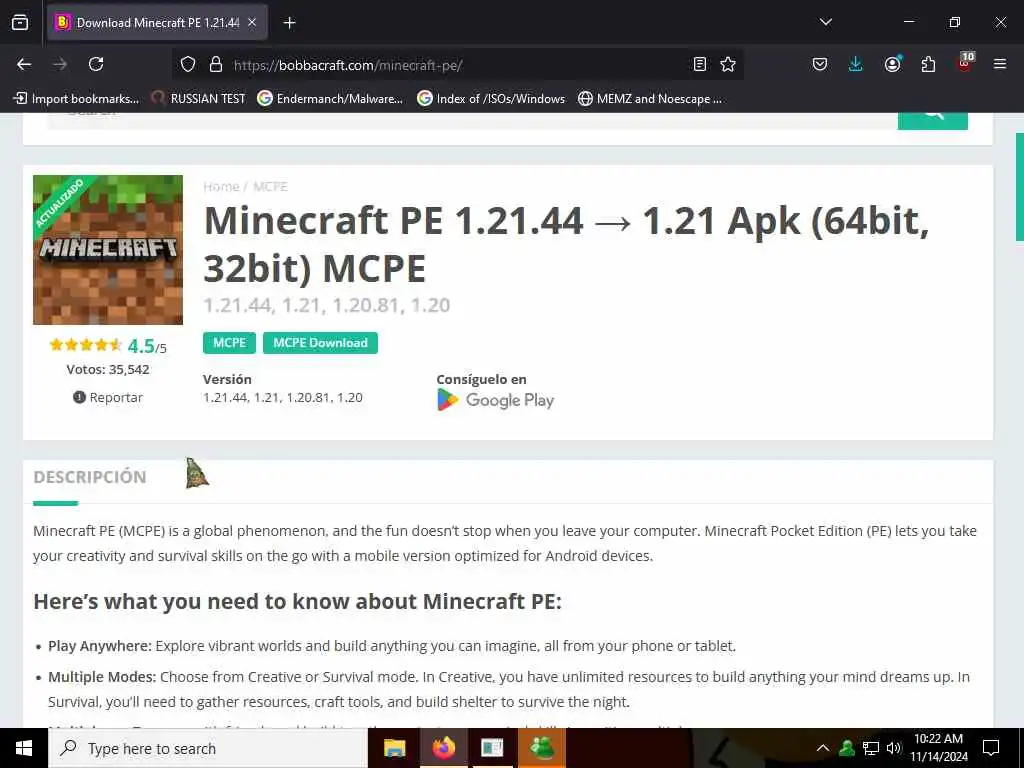The height and width of the screenshot is (768, 1024).
Task: Click the green search button
Action: pos(933,121)
